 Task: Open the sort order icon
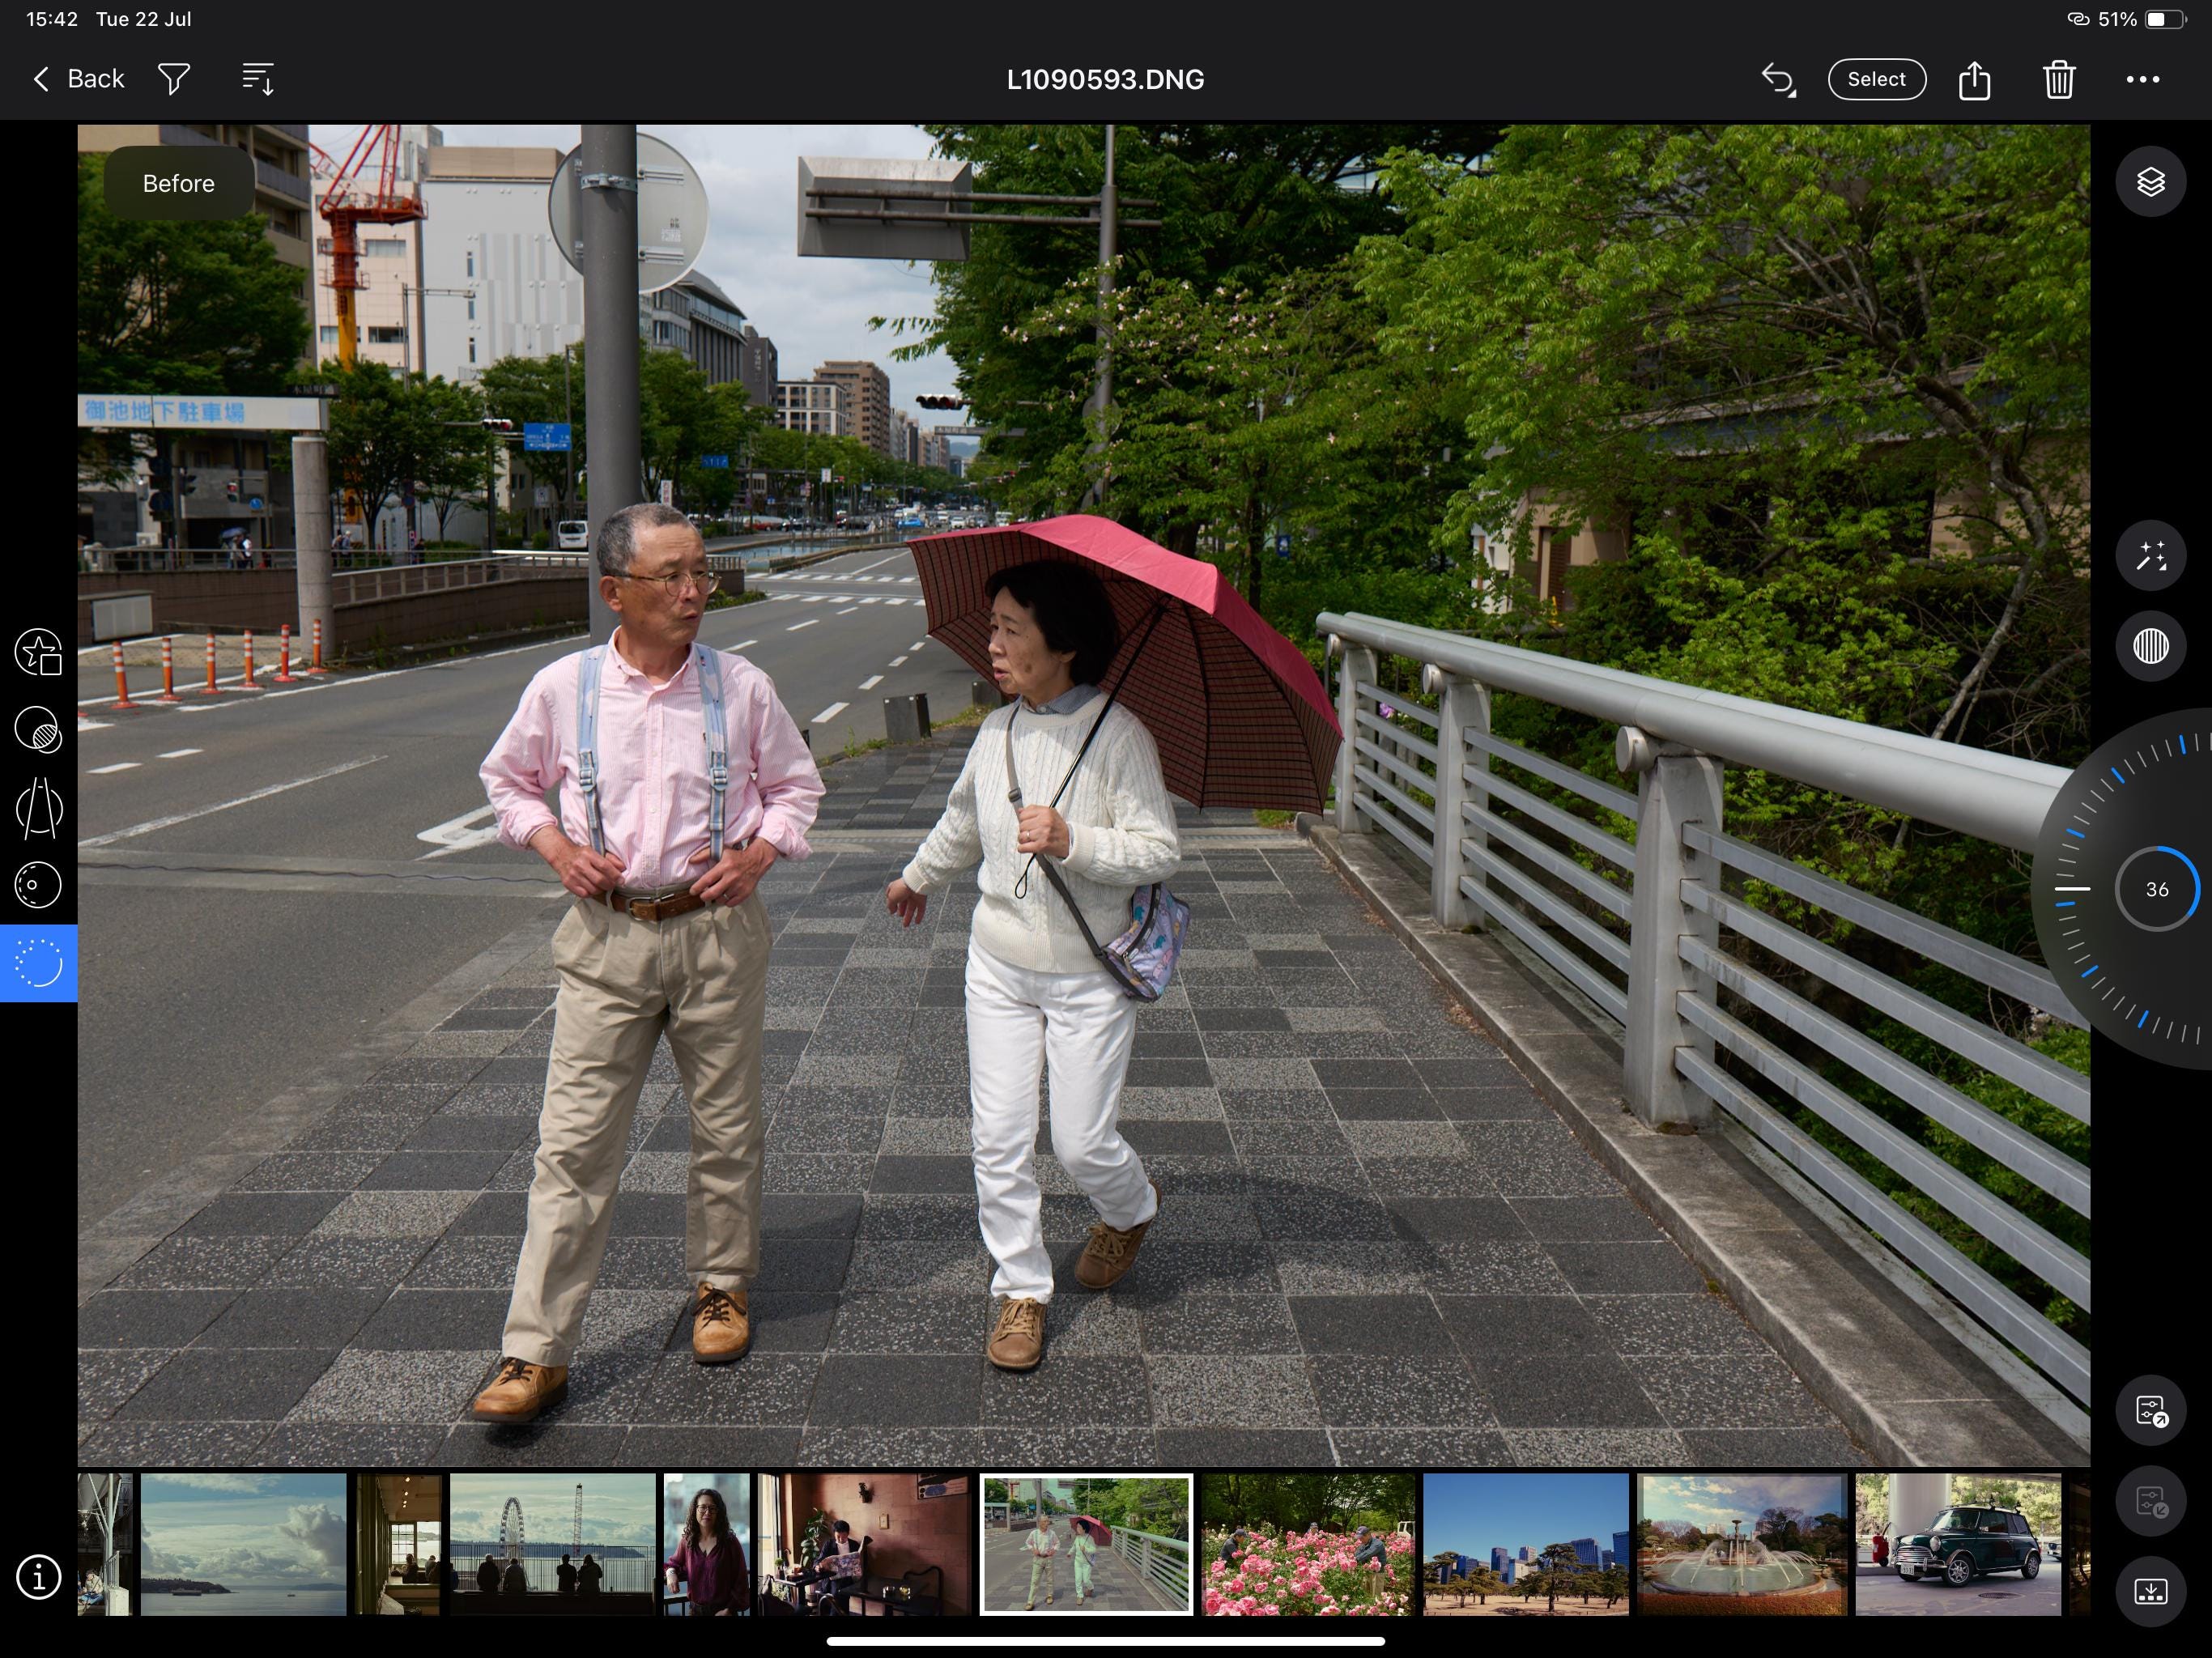(258, 79)
